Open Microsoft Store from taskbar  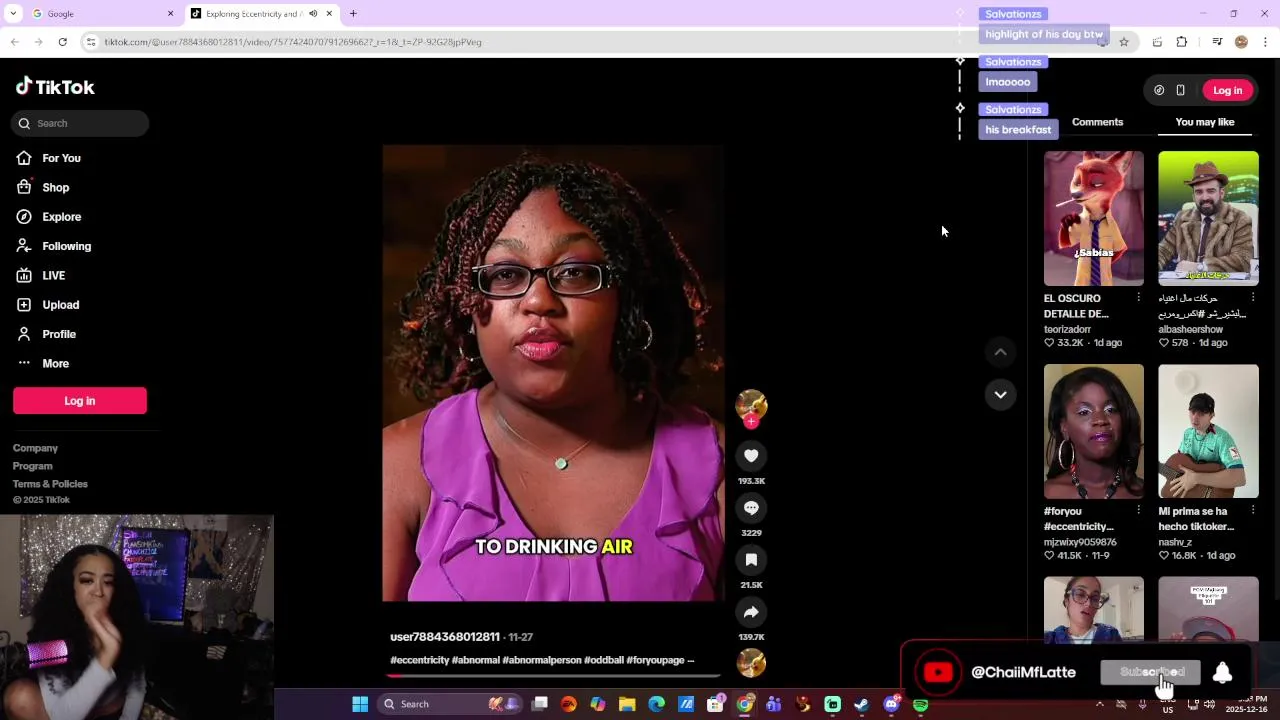[x=715, y=704]
